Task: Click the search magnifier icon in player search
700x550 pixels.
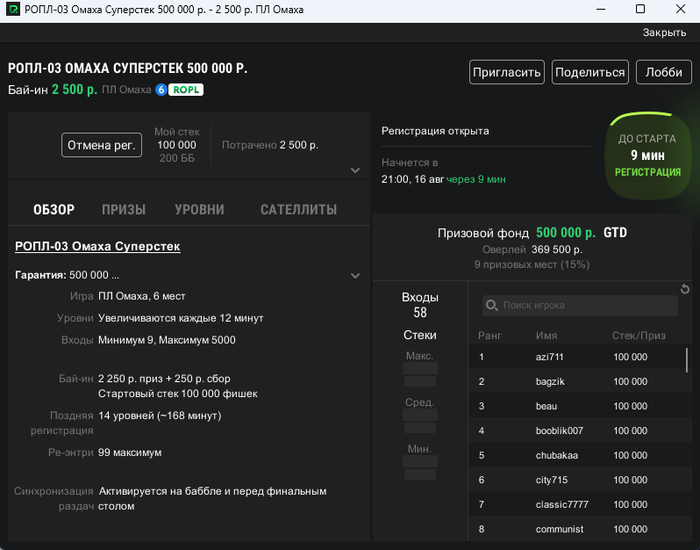Action: [492, 305]
